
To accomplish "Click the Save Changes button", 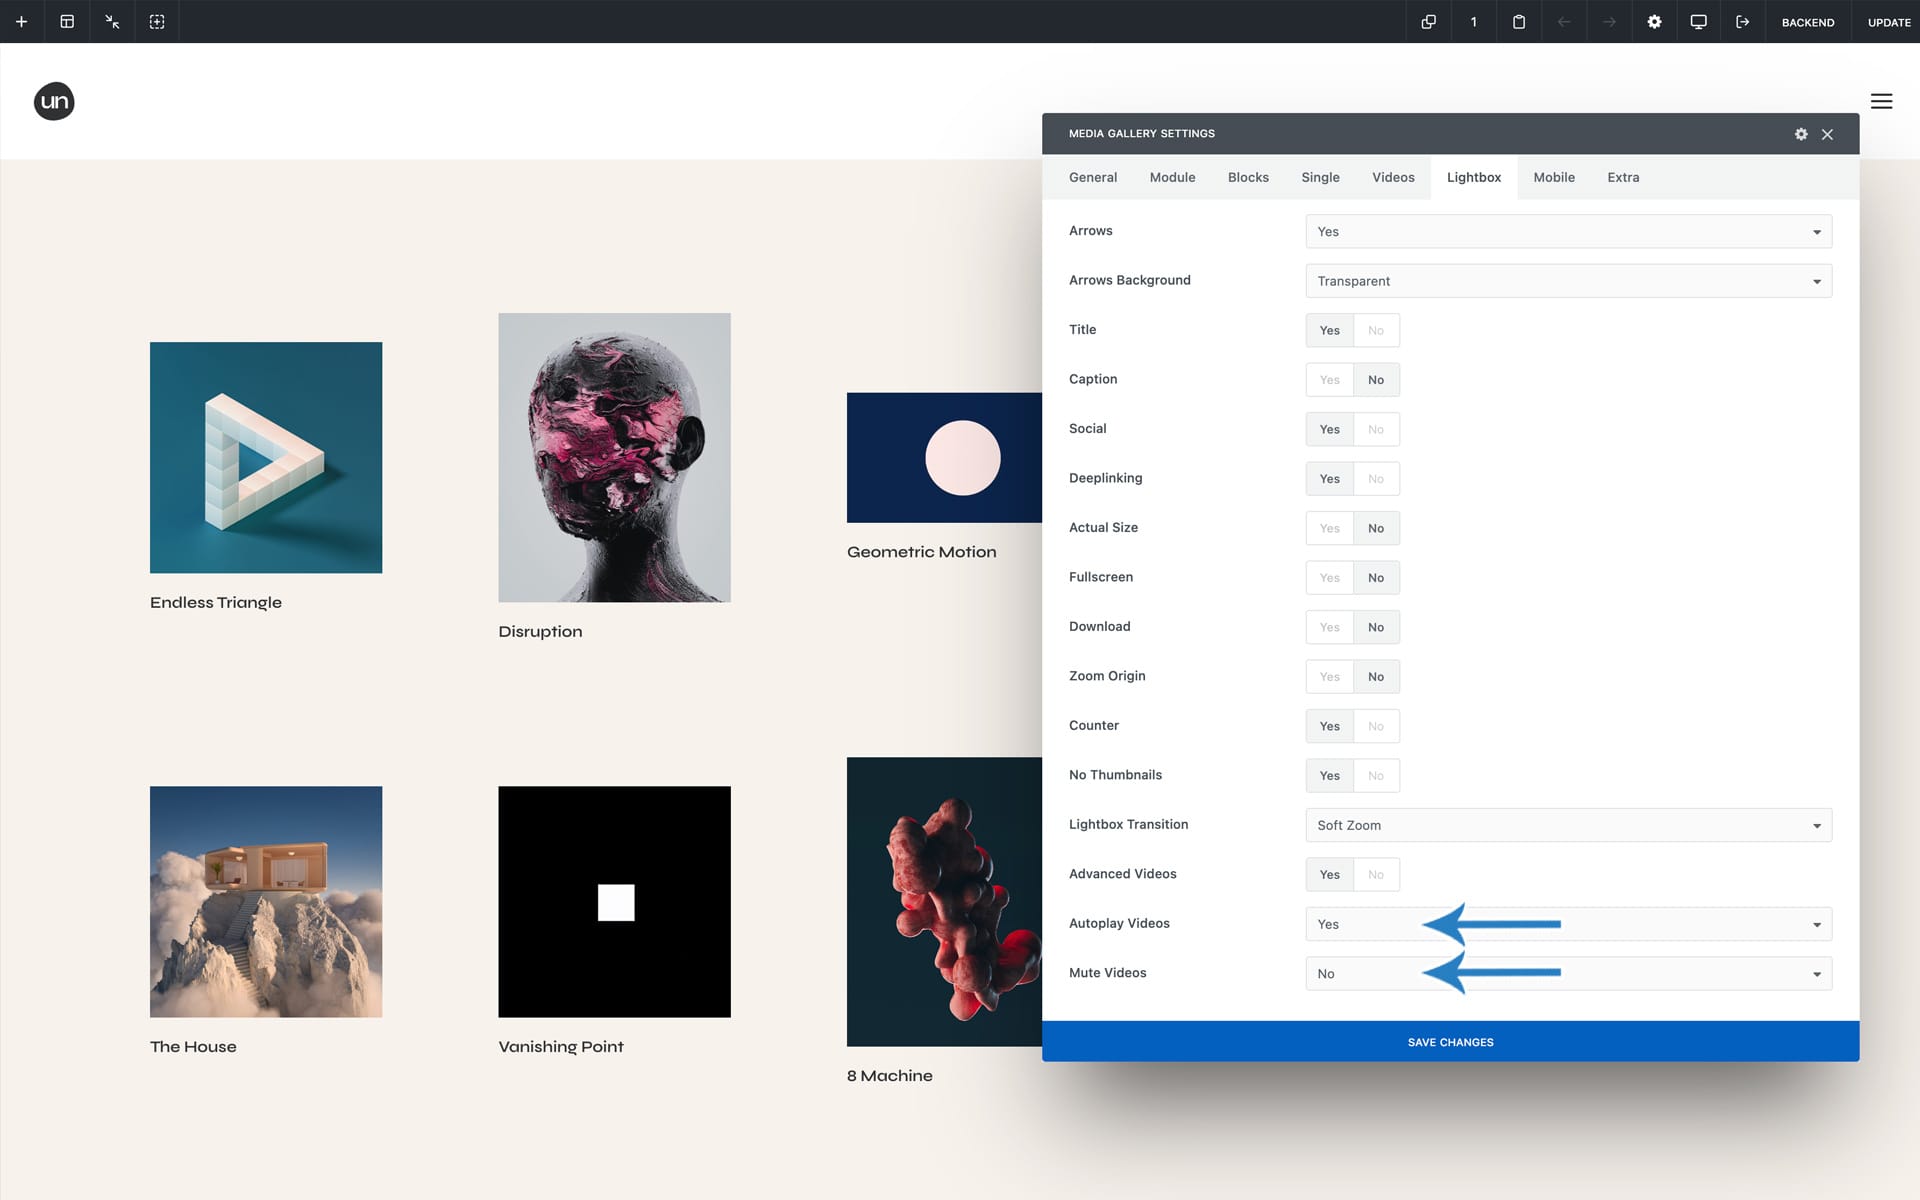I will [1450, 1042].
